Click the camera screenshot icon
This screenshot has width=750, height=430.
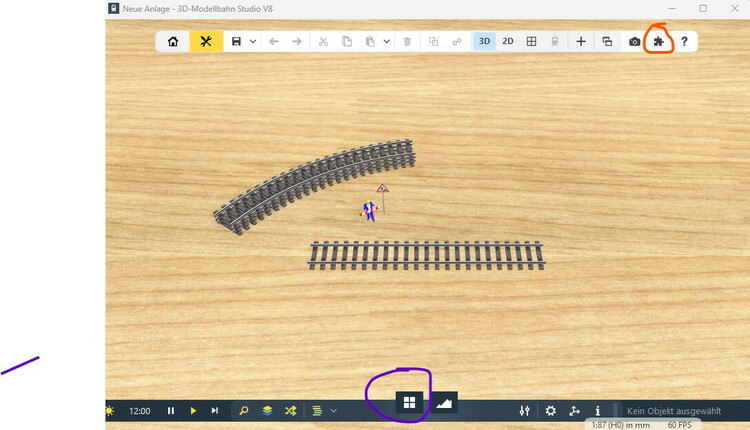coord(635,42)
